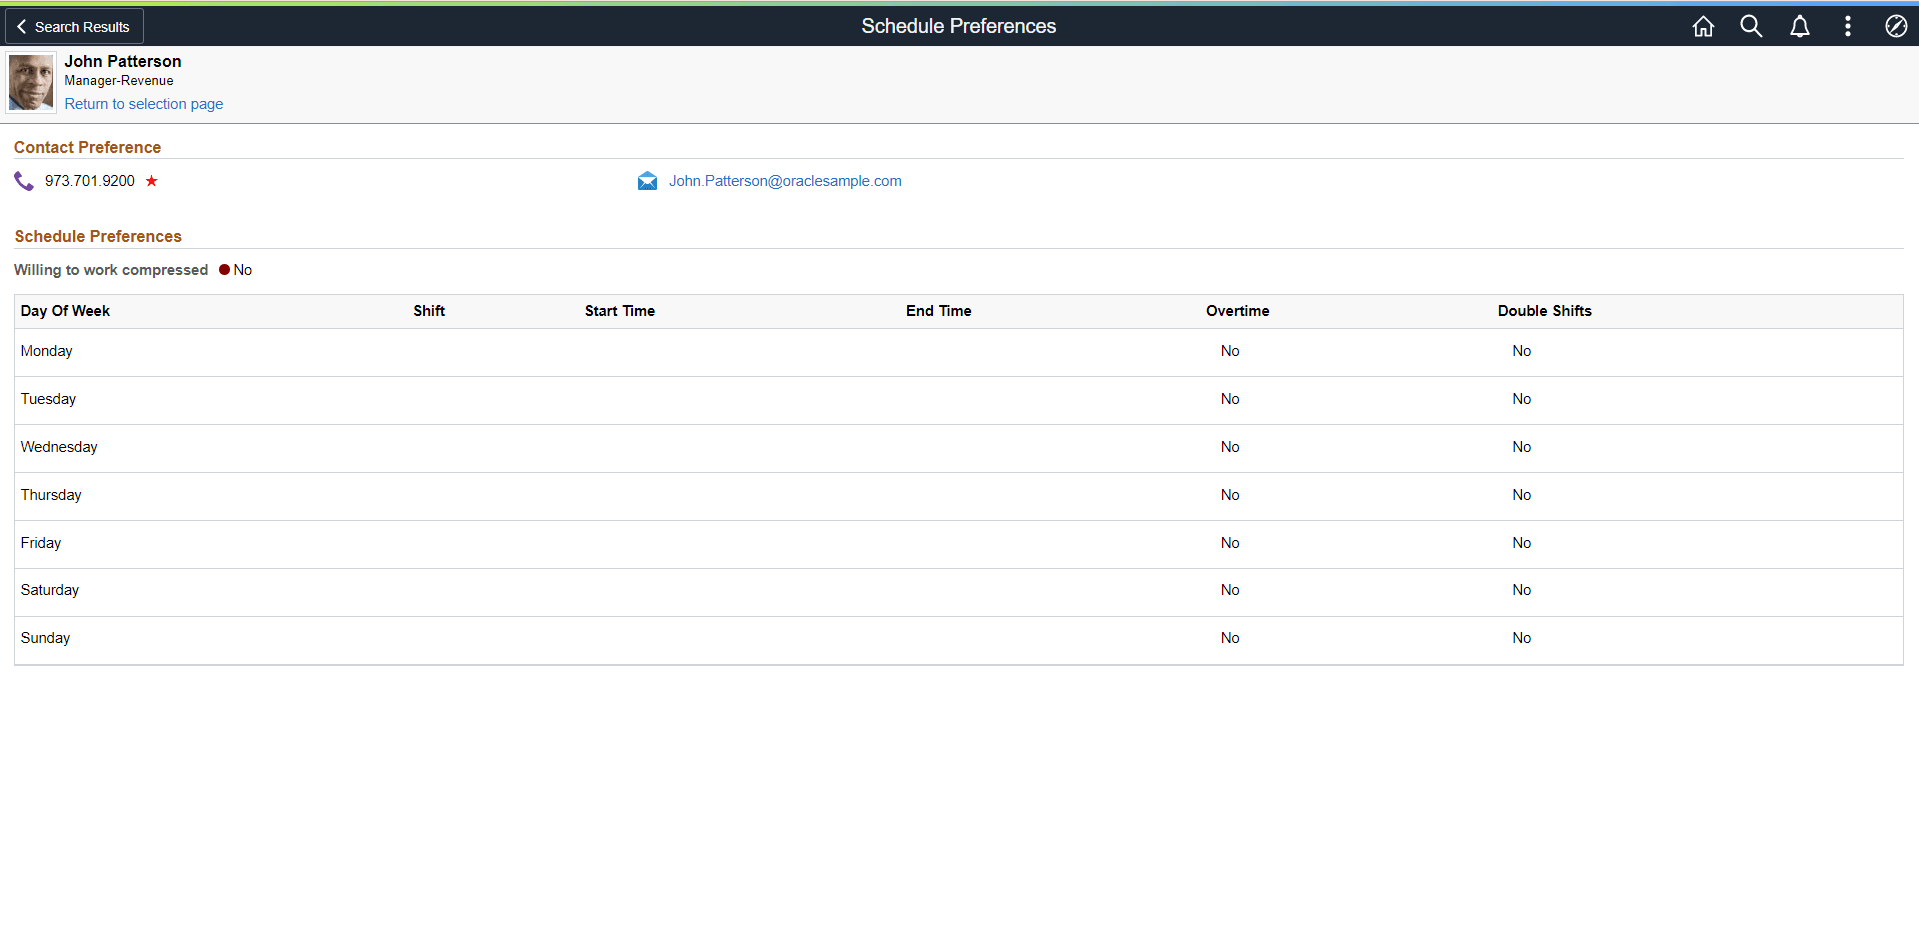
Task: Click the Day Of Week column header
Action: pyautogui.click(x=65, y=311)
